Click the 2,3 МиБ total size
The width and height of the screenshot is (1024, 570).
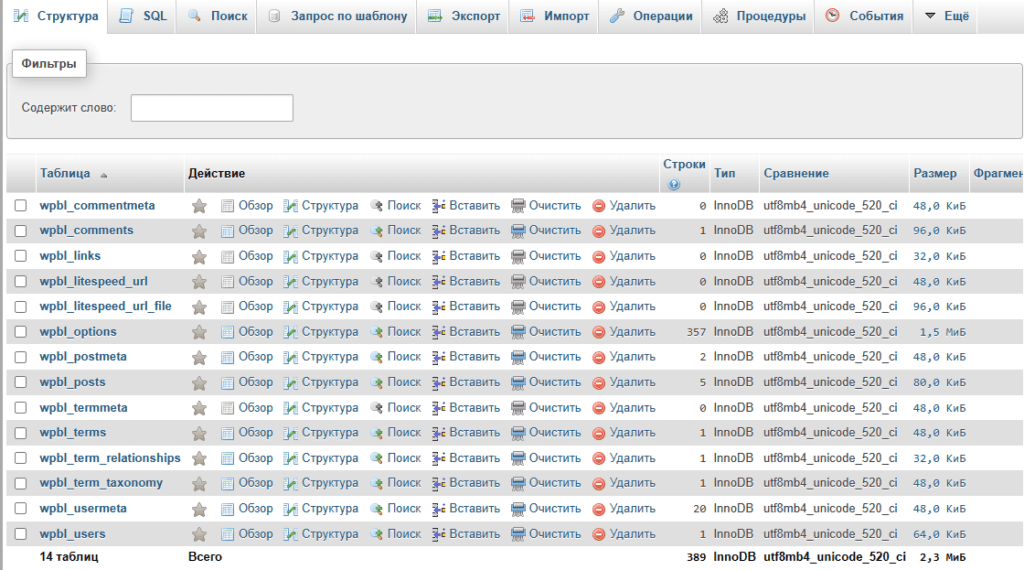942,558
